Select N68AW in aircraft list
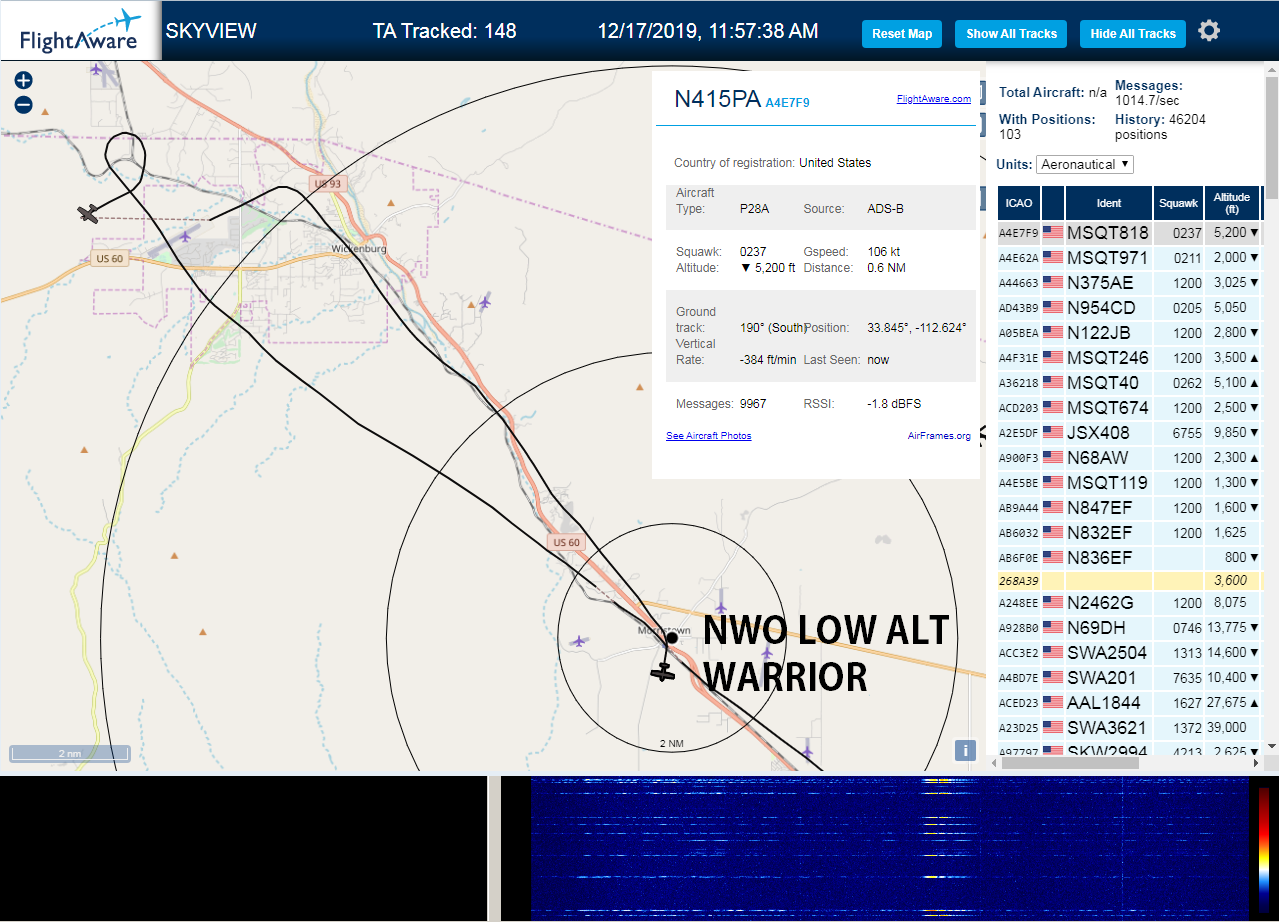 click(x=1129, y=458)
